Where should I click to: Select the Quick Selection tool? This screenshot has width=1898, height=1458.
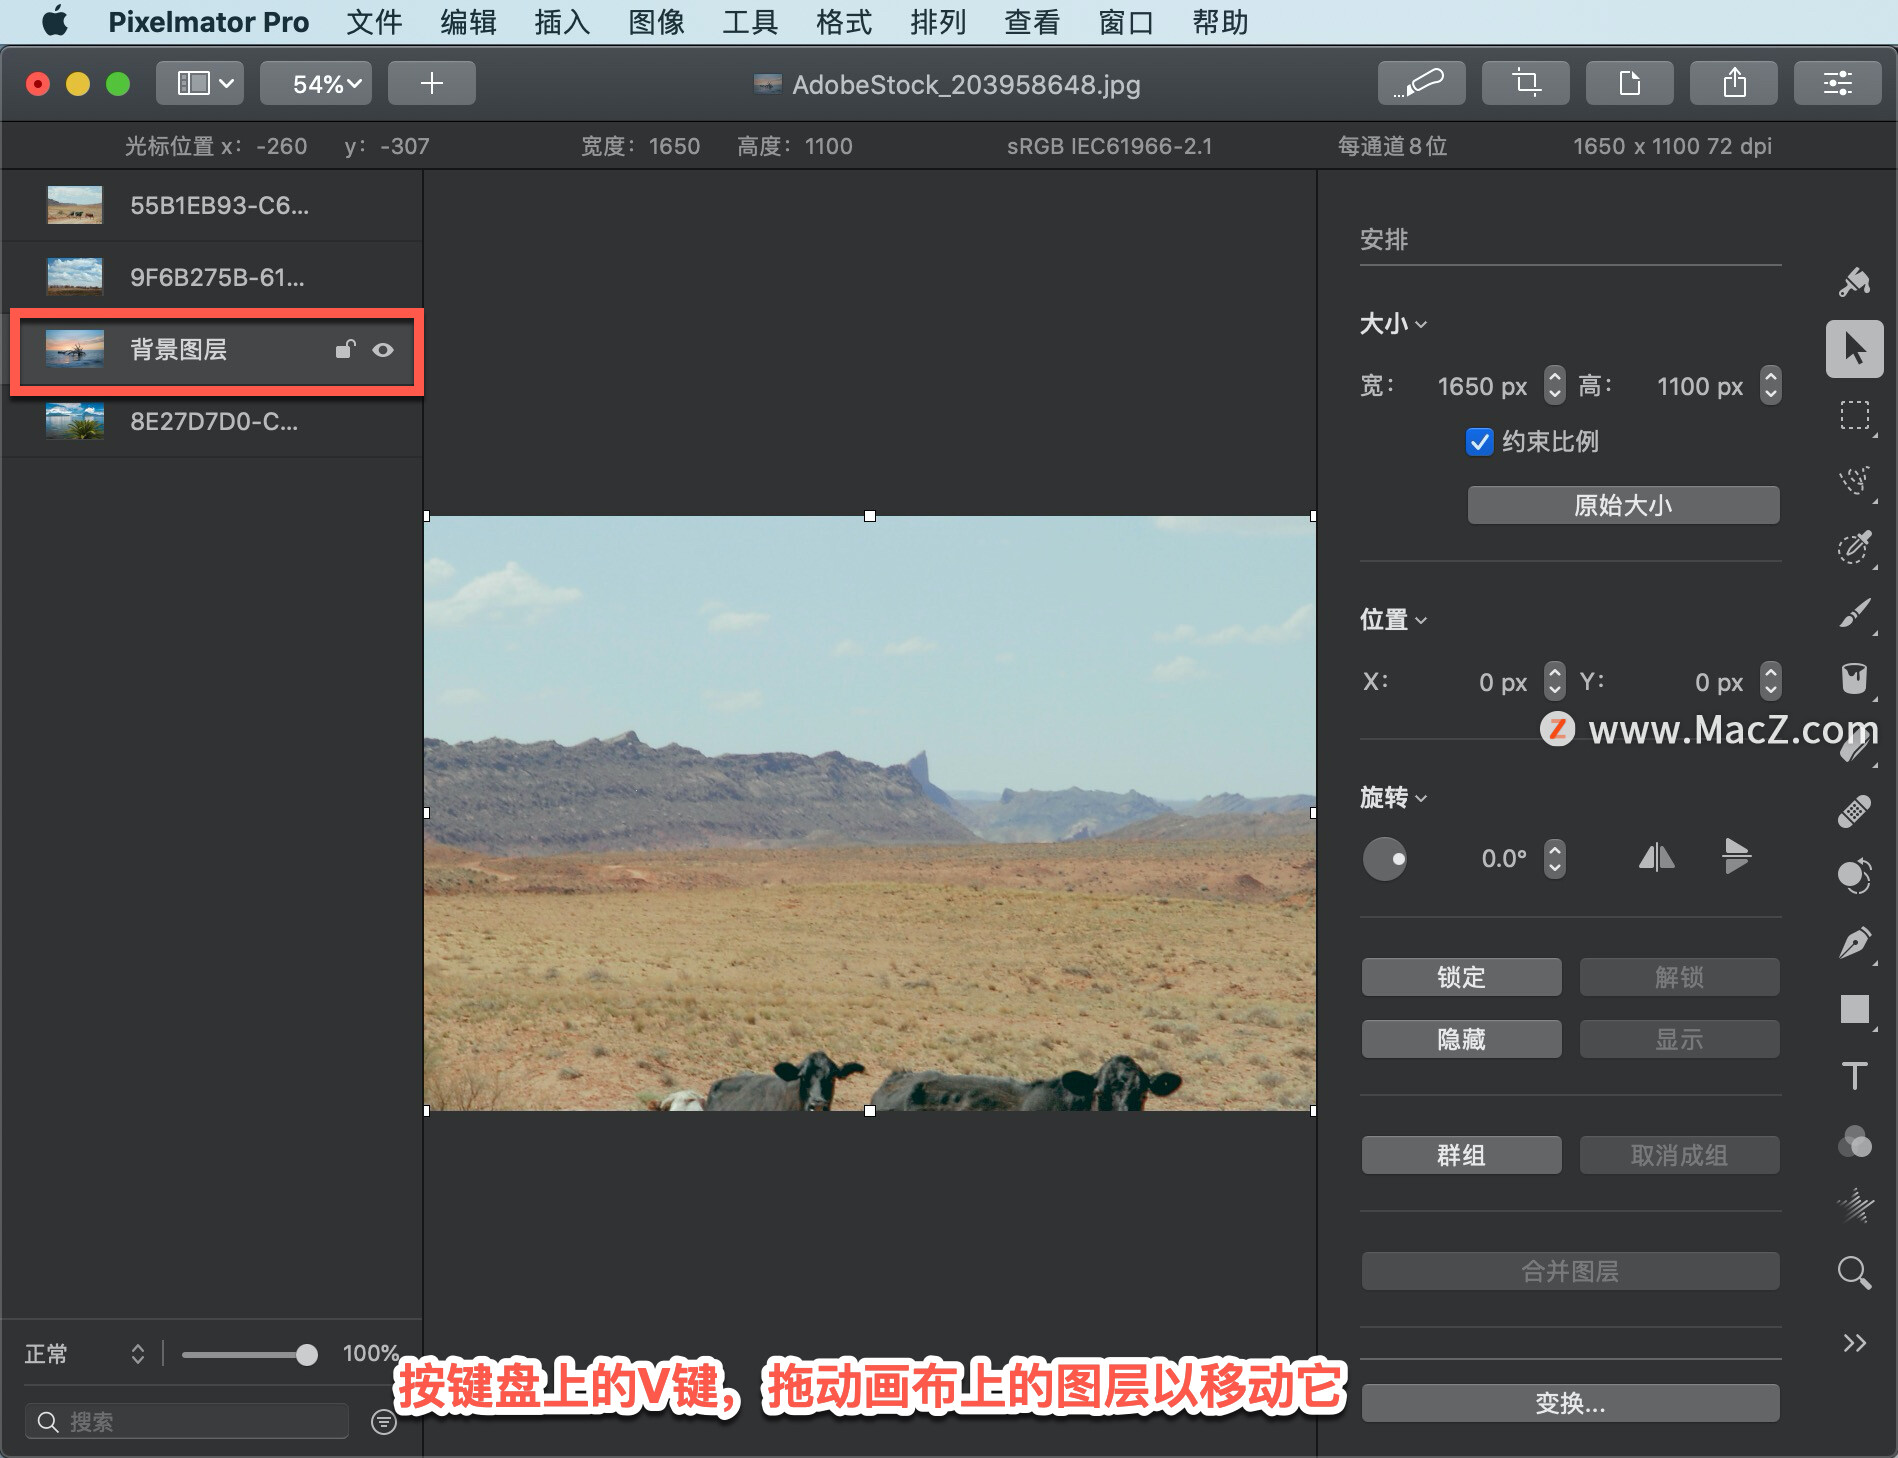(1854, 481)
